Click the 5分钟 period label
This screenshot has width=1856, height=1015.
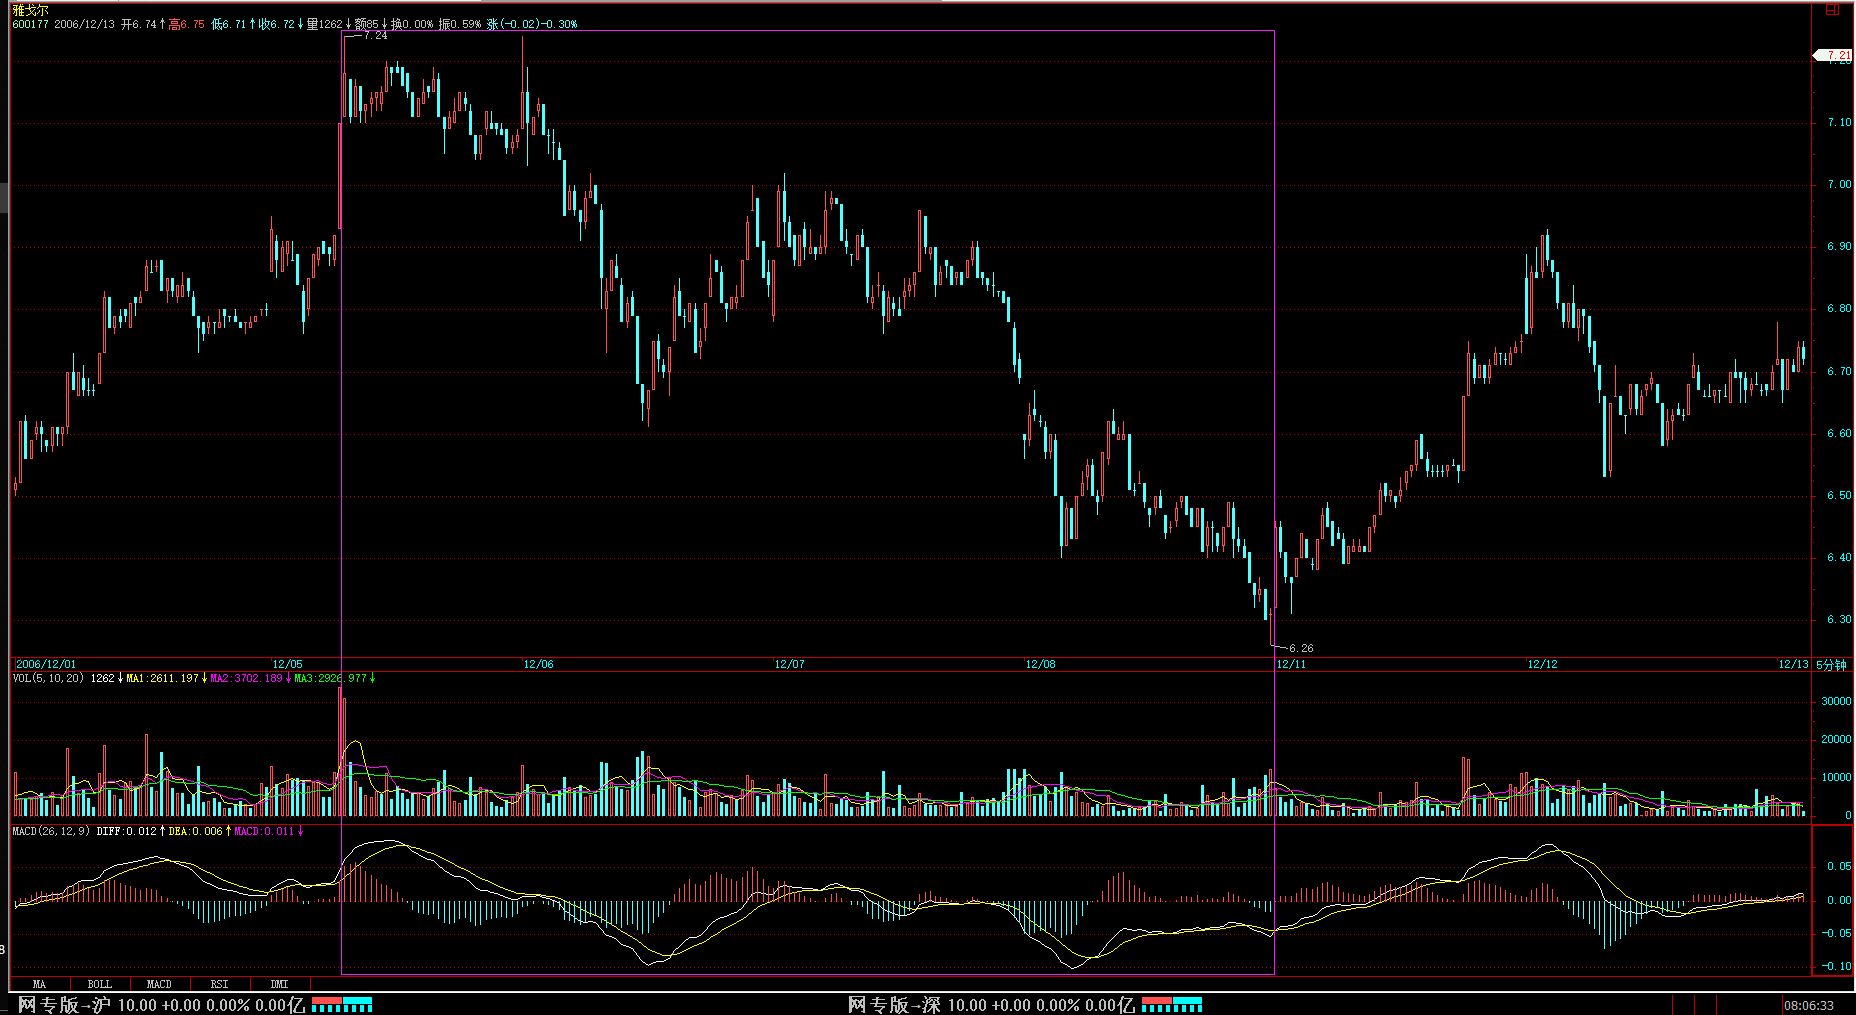pos(1832,665)
